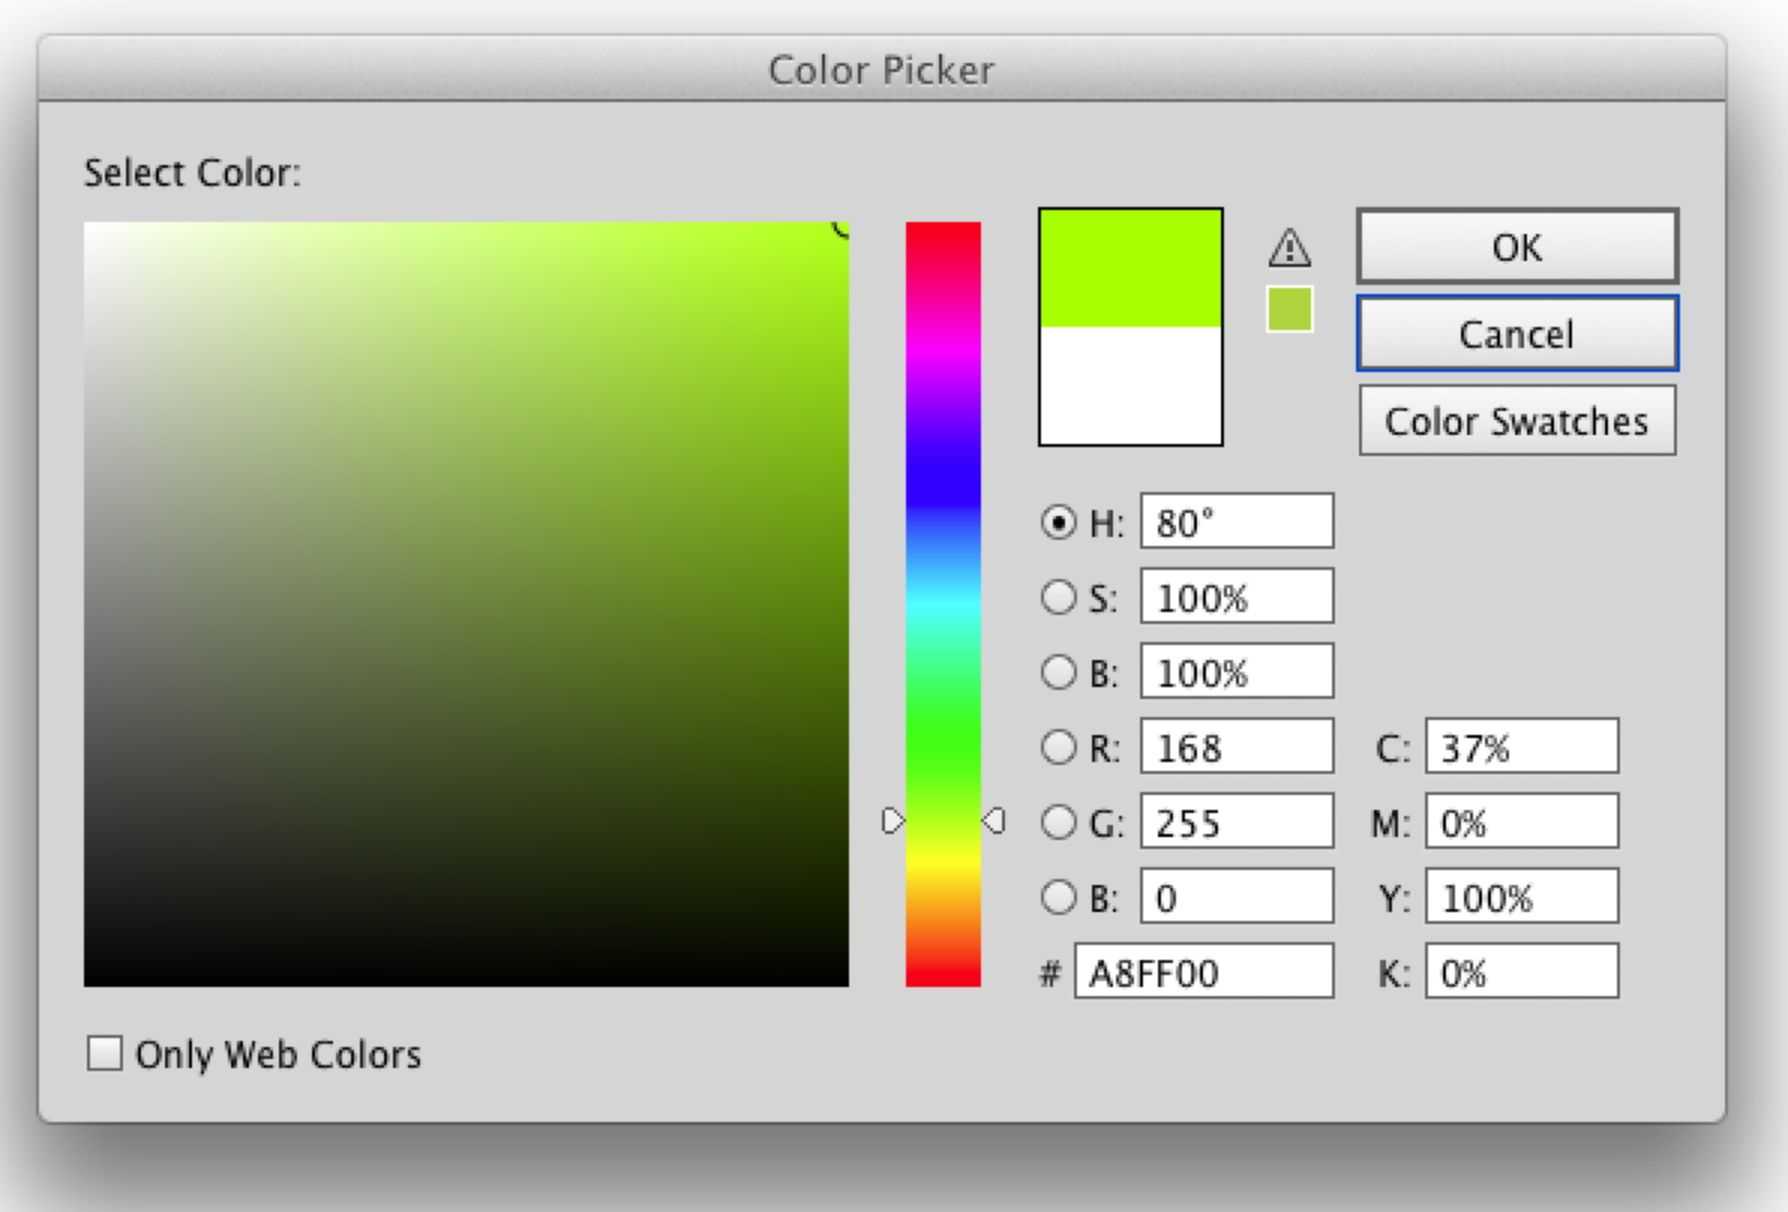The image size is (1788, 1212).
Task: Click the left hue slider arrow handle
Action: click(893, 821)
